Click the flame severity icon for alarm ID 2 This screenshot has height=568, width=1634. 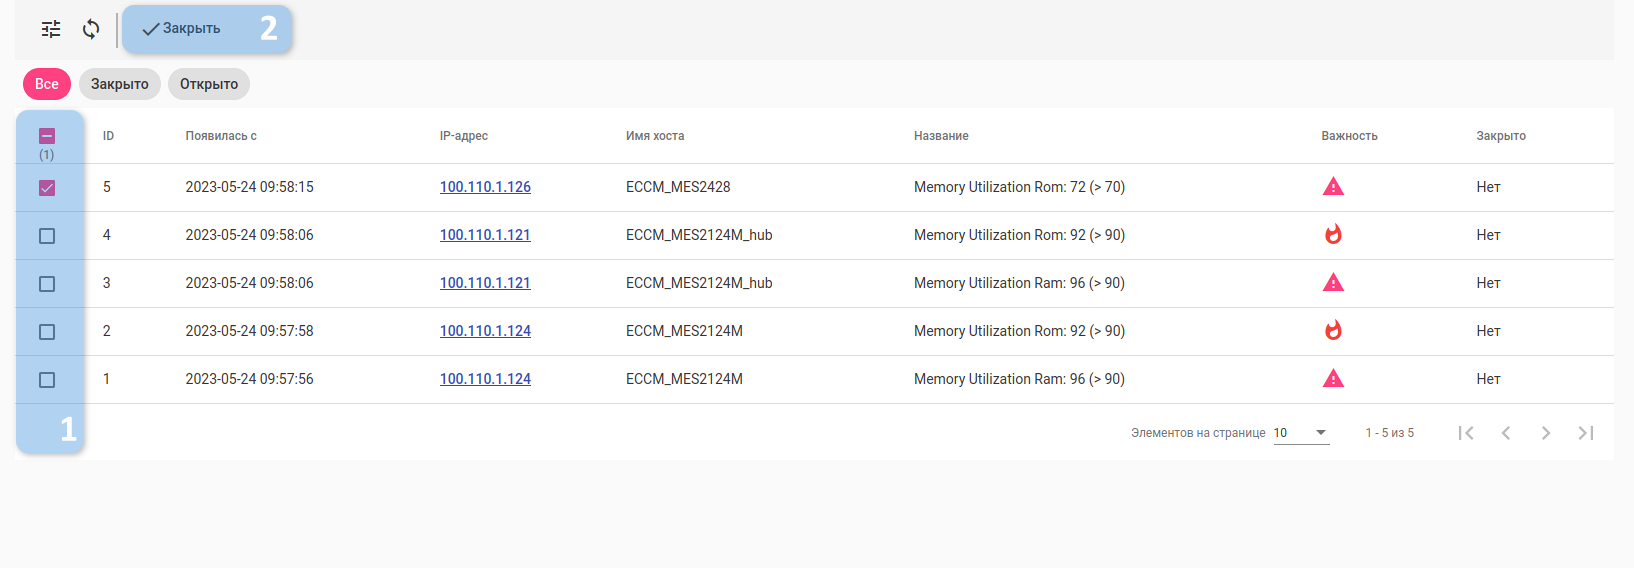click(1333, 331)
